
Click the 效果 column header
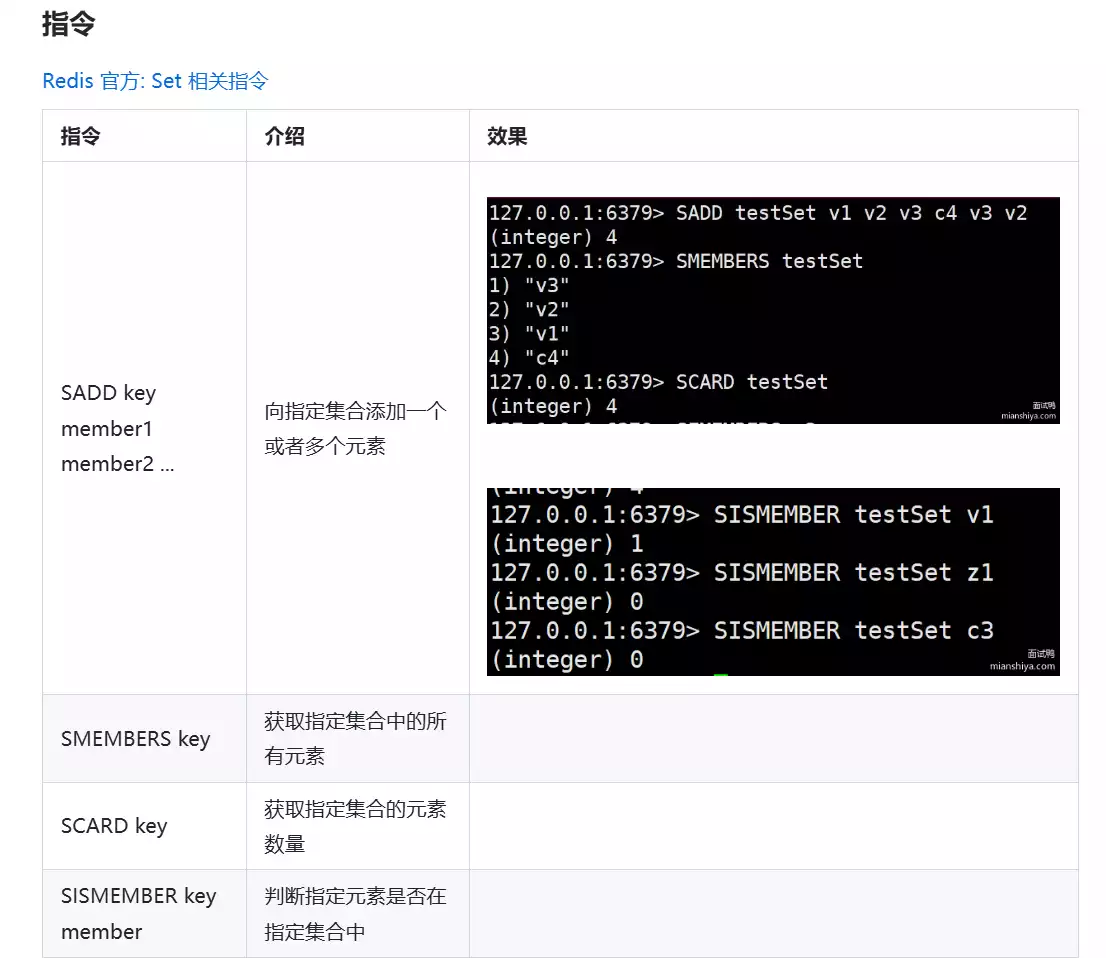point(507,136)
